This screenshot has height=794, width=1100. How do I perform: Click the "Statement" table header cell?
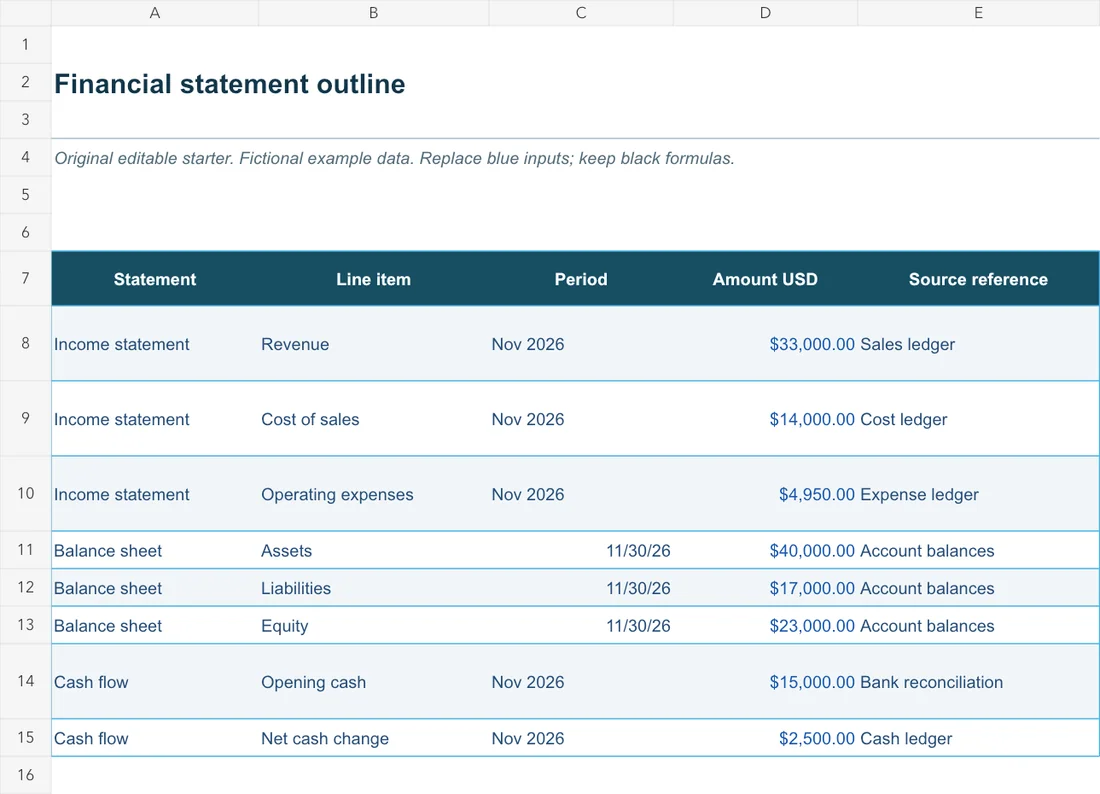point(155,279)
